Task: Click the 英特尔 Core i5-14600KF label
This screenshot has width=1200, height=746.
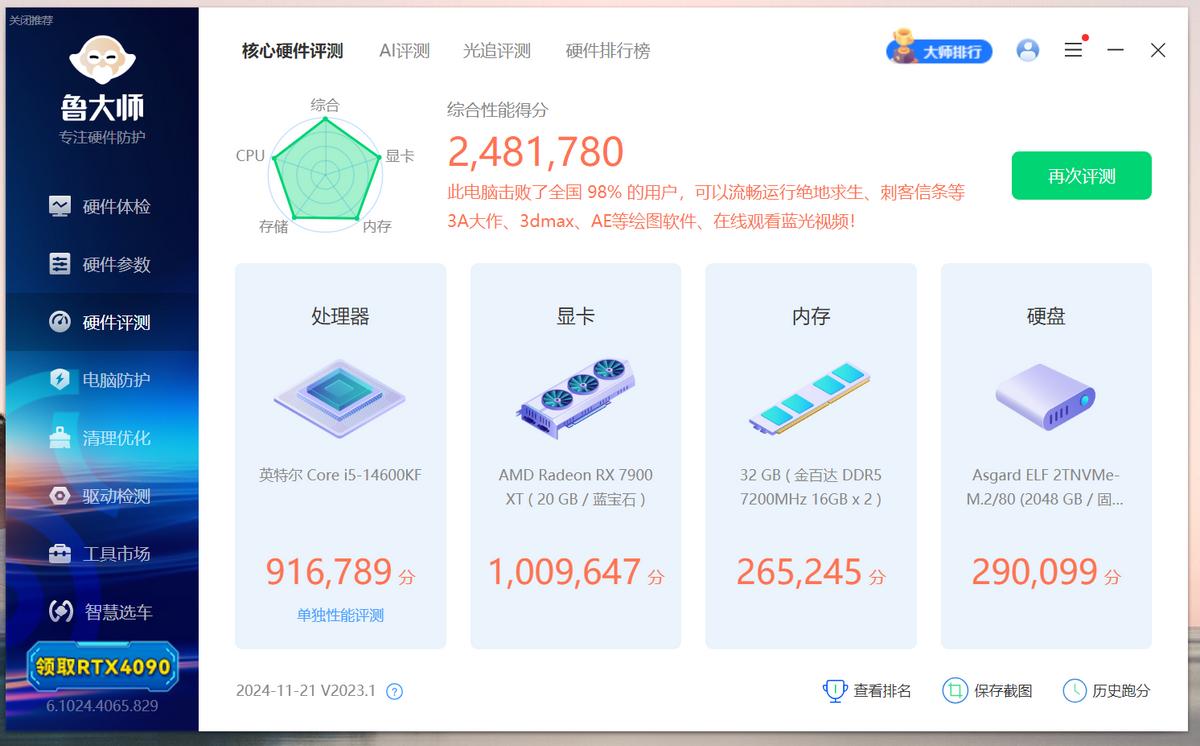Action: [340, 475]
